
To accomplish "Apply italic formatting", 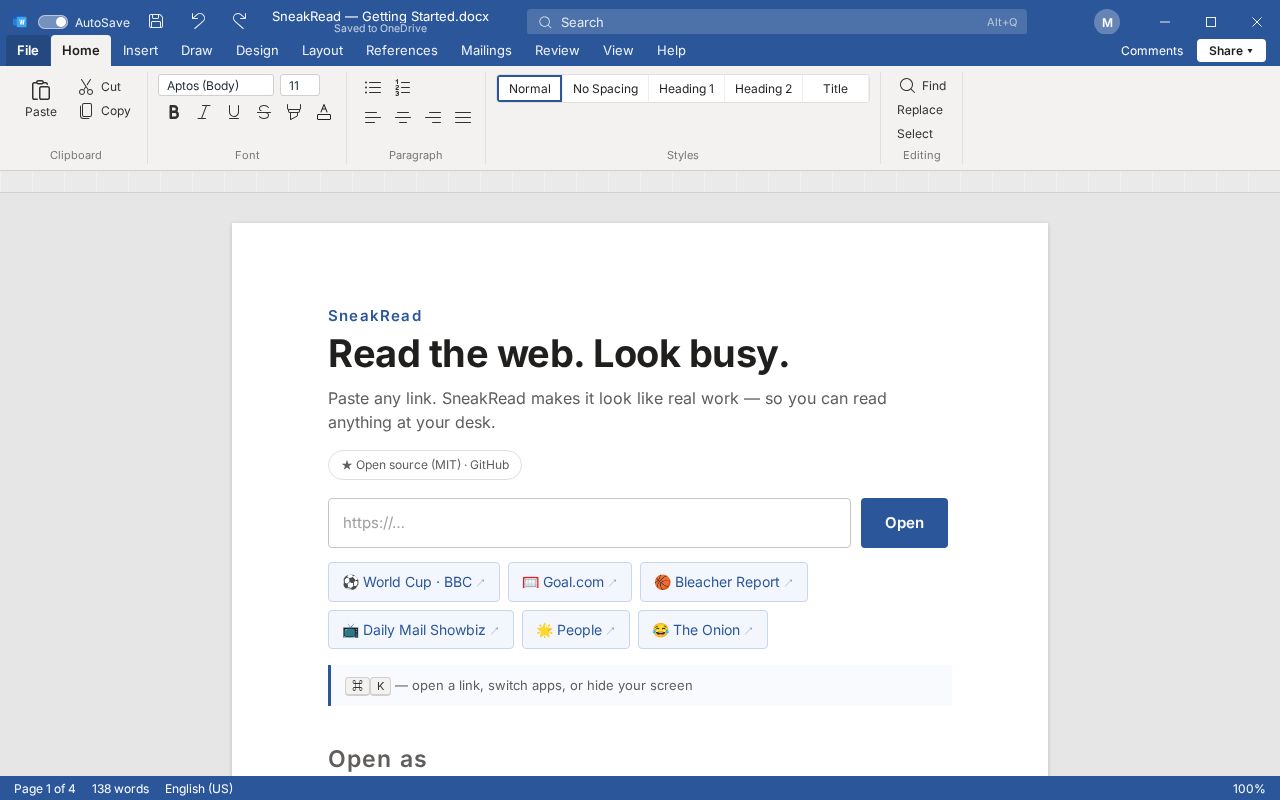I will [x=204, y=113].
